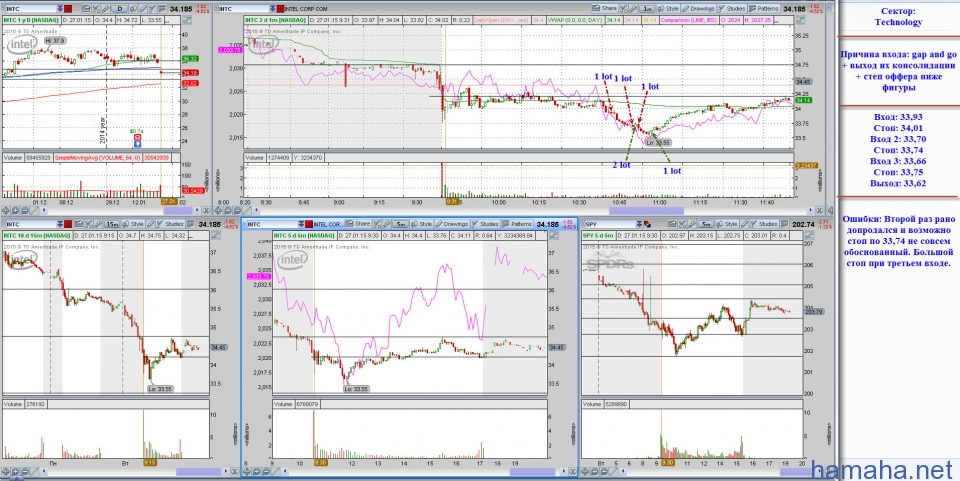Click the dividend $0.74 marker on daily chart
The width and height of the screenshot is (960, 481).
[137, 138]
